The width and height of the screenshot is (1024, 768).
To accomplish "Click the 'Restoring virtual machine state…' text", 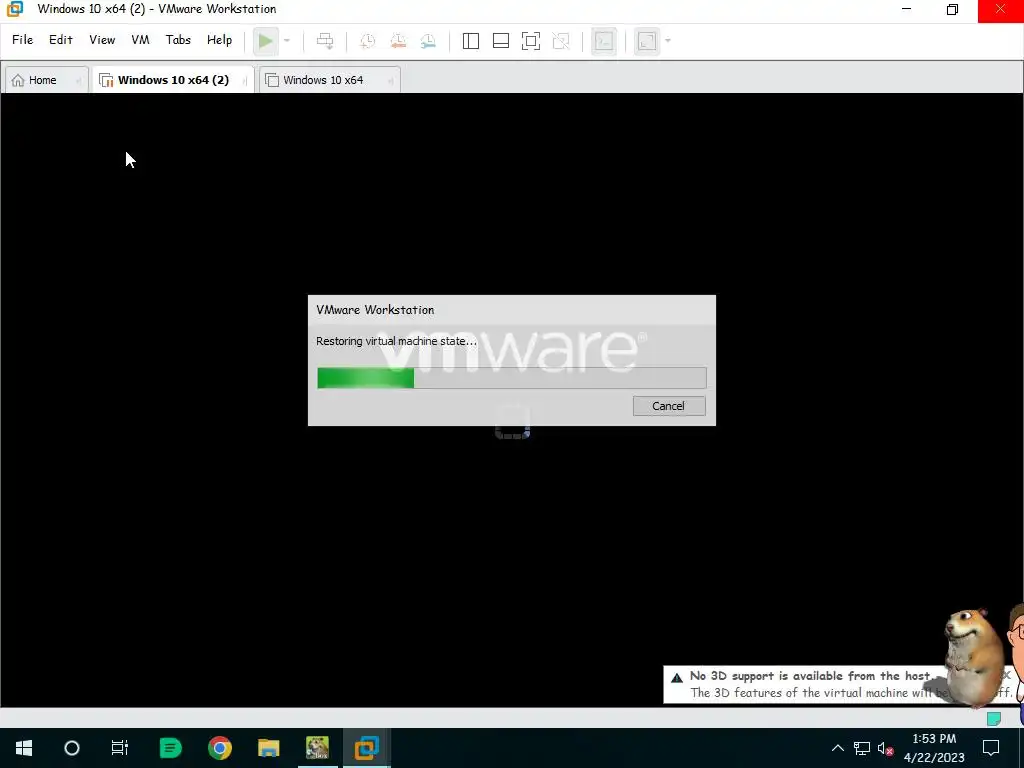I will tap(396, 341).
